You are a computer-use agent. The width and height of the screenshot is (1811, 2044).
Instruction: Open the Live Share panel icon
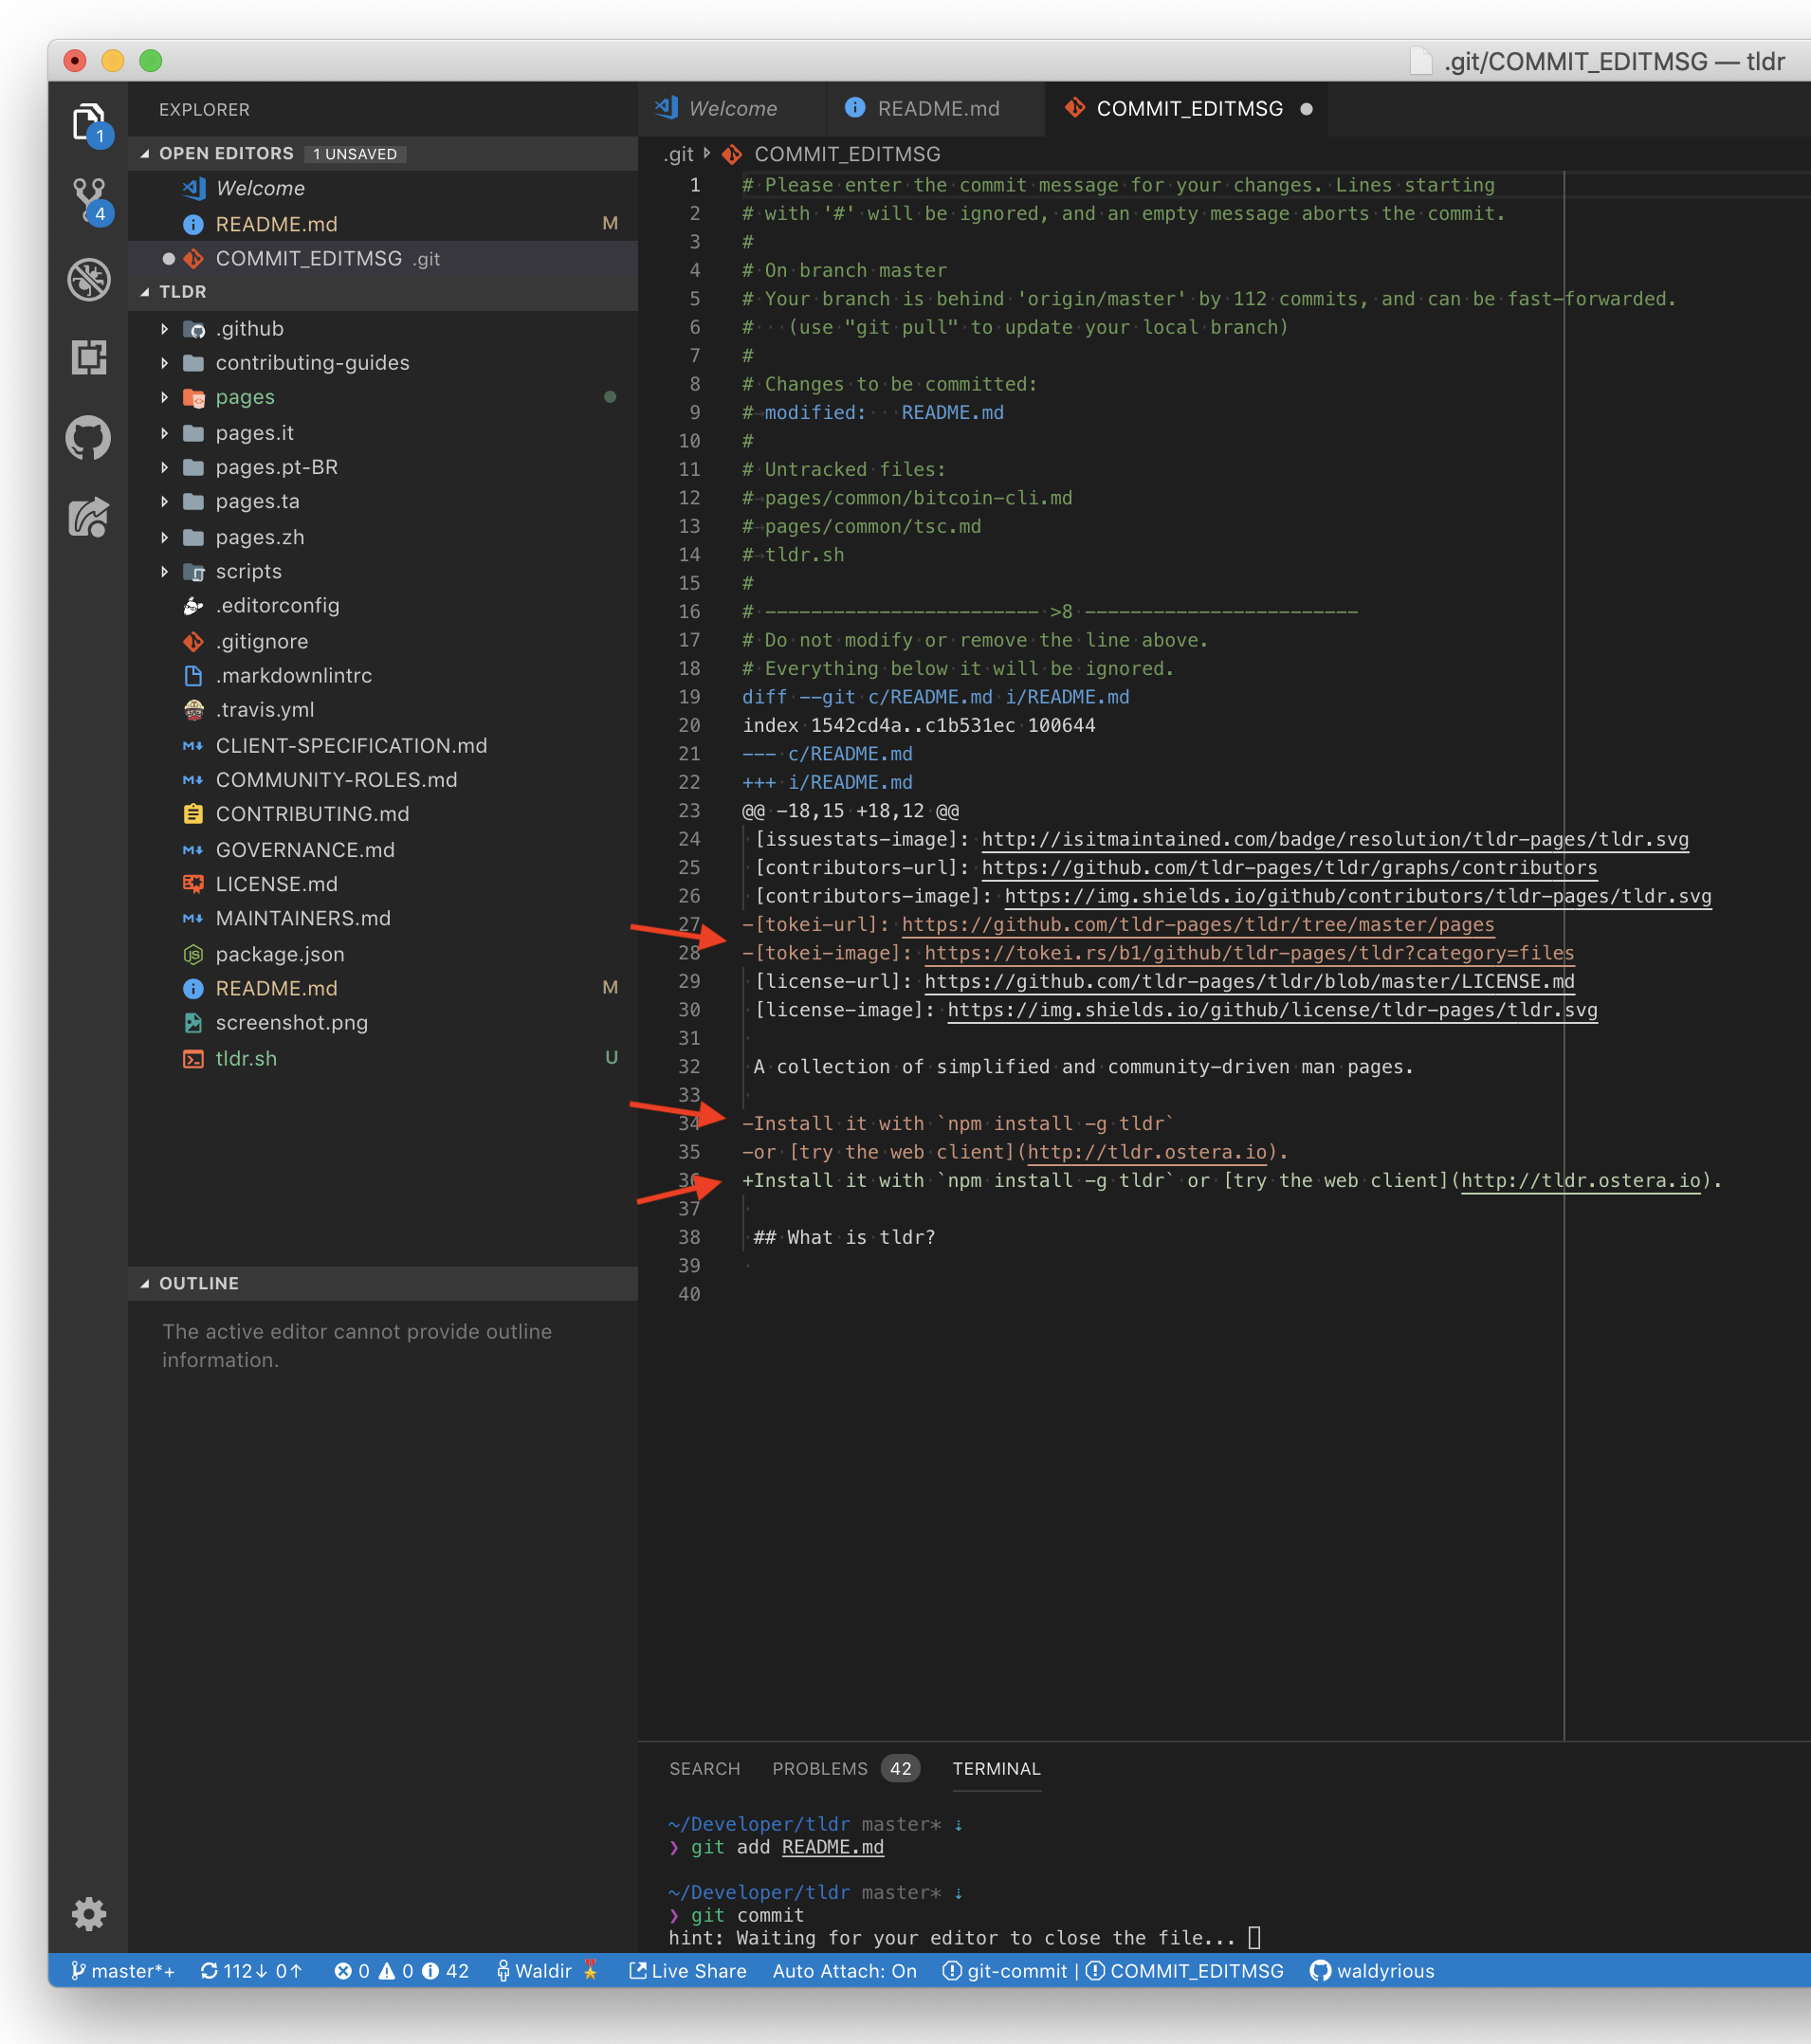[x=89, y=516]
